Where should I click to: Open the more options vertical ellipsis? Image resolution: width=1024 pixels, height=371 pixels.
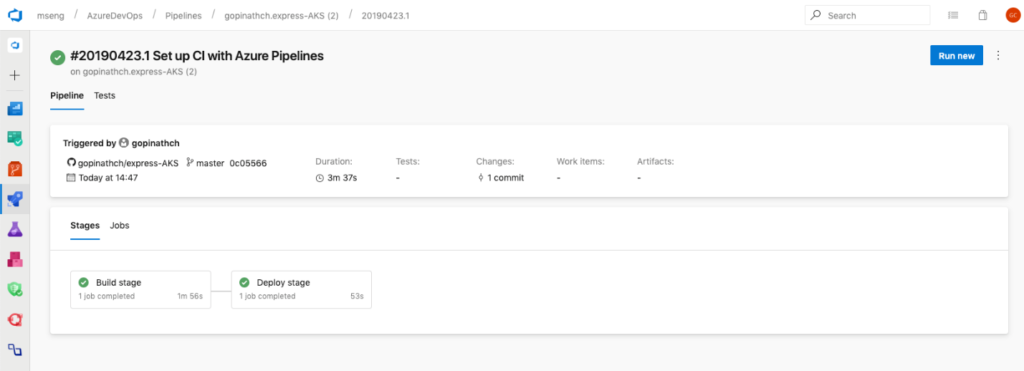click(x=998, y=56)
